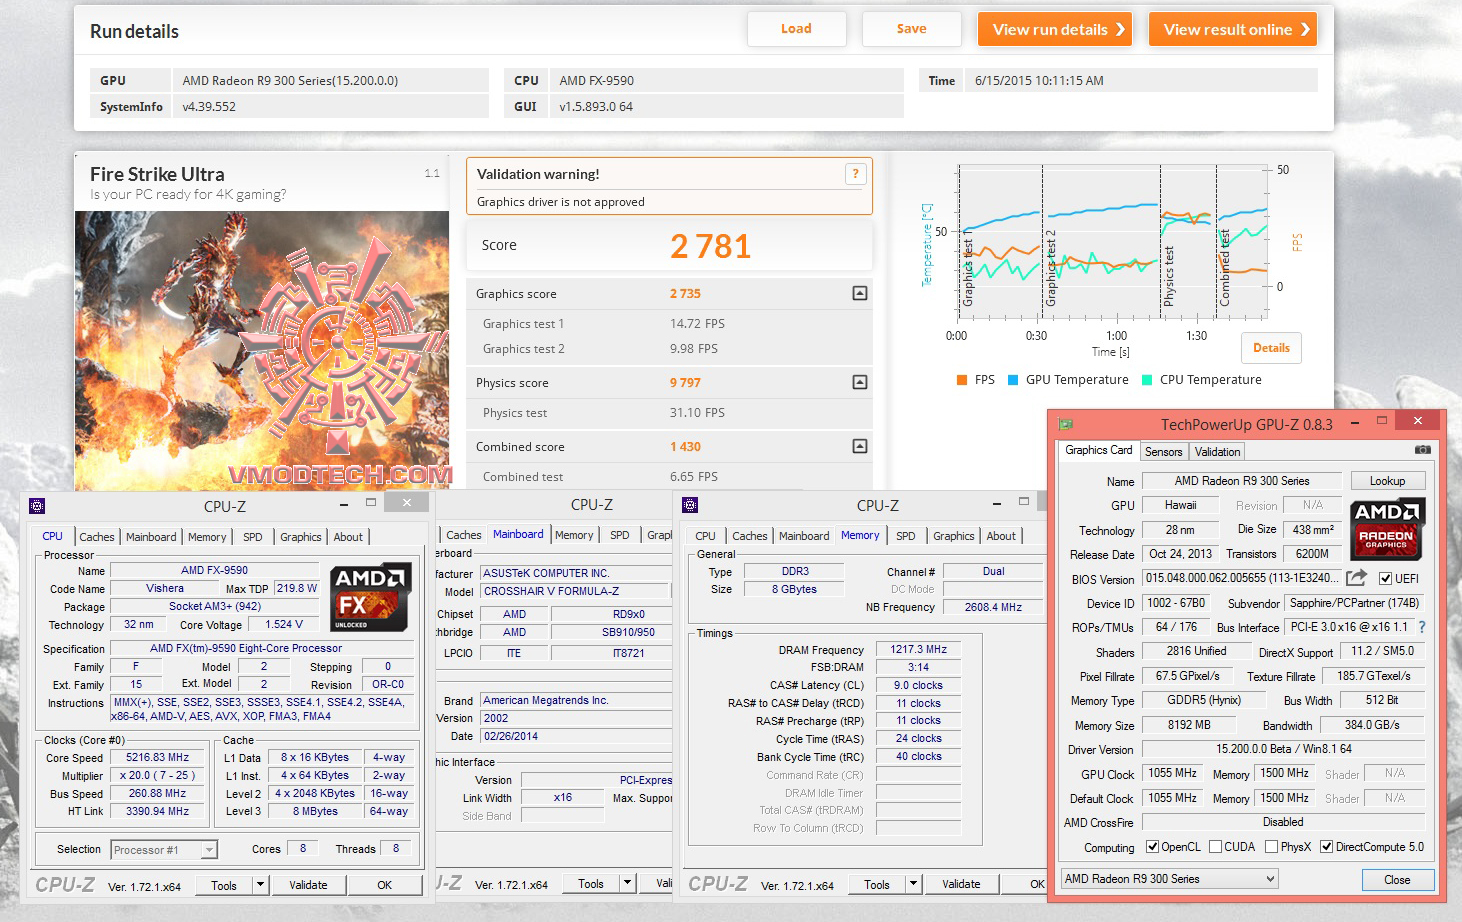Click the Tools button in the Mainboard-tab CPU-Z window
Screen dimensions: 1462x922
pyautogui.click(x=591, y=884)
